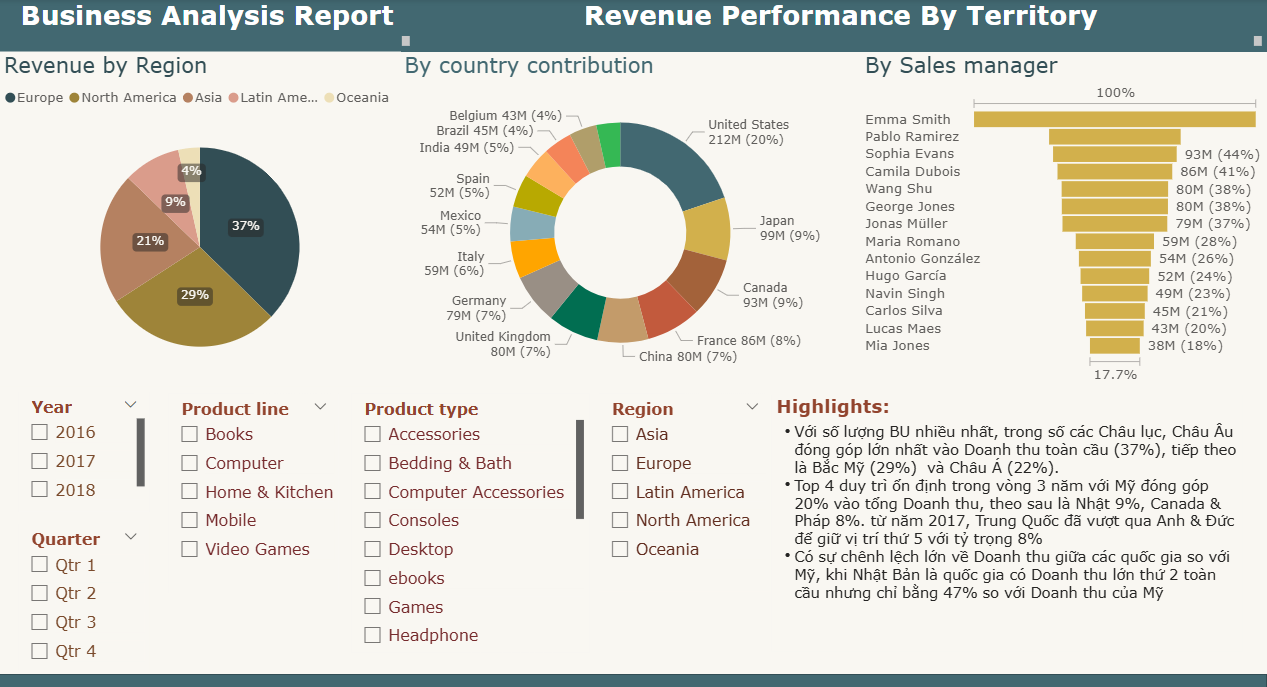Click the Europe legend marker dot

pyautogui.click(x=10, y=98)
